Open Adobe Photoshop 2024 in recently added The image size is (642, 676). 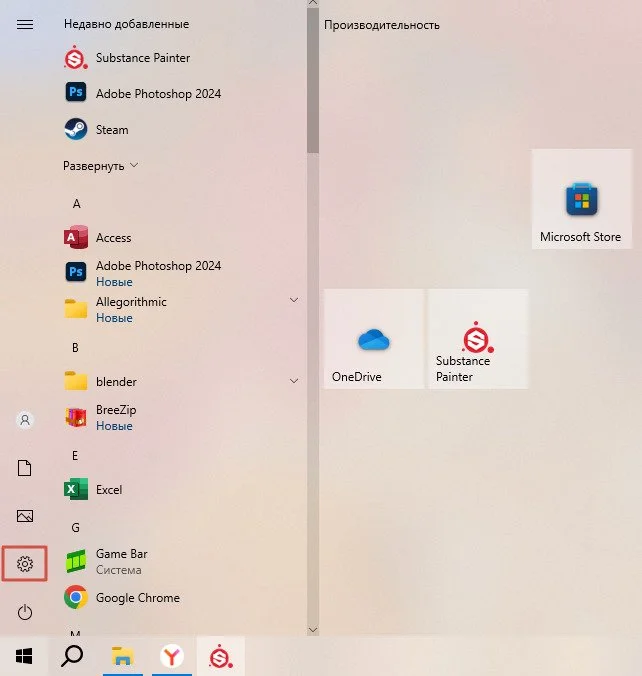click(x=143, y=93)
